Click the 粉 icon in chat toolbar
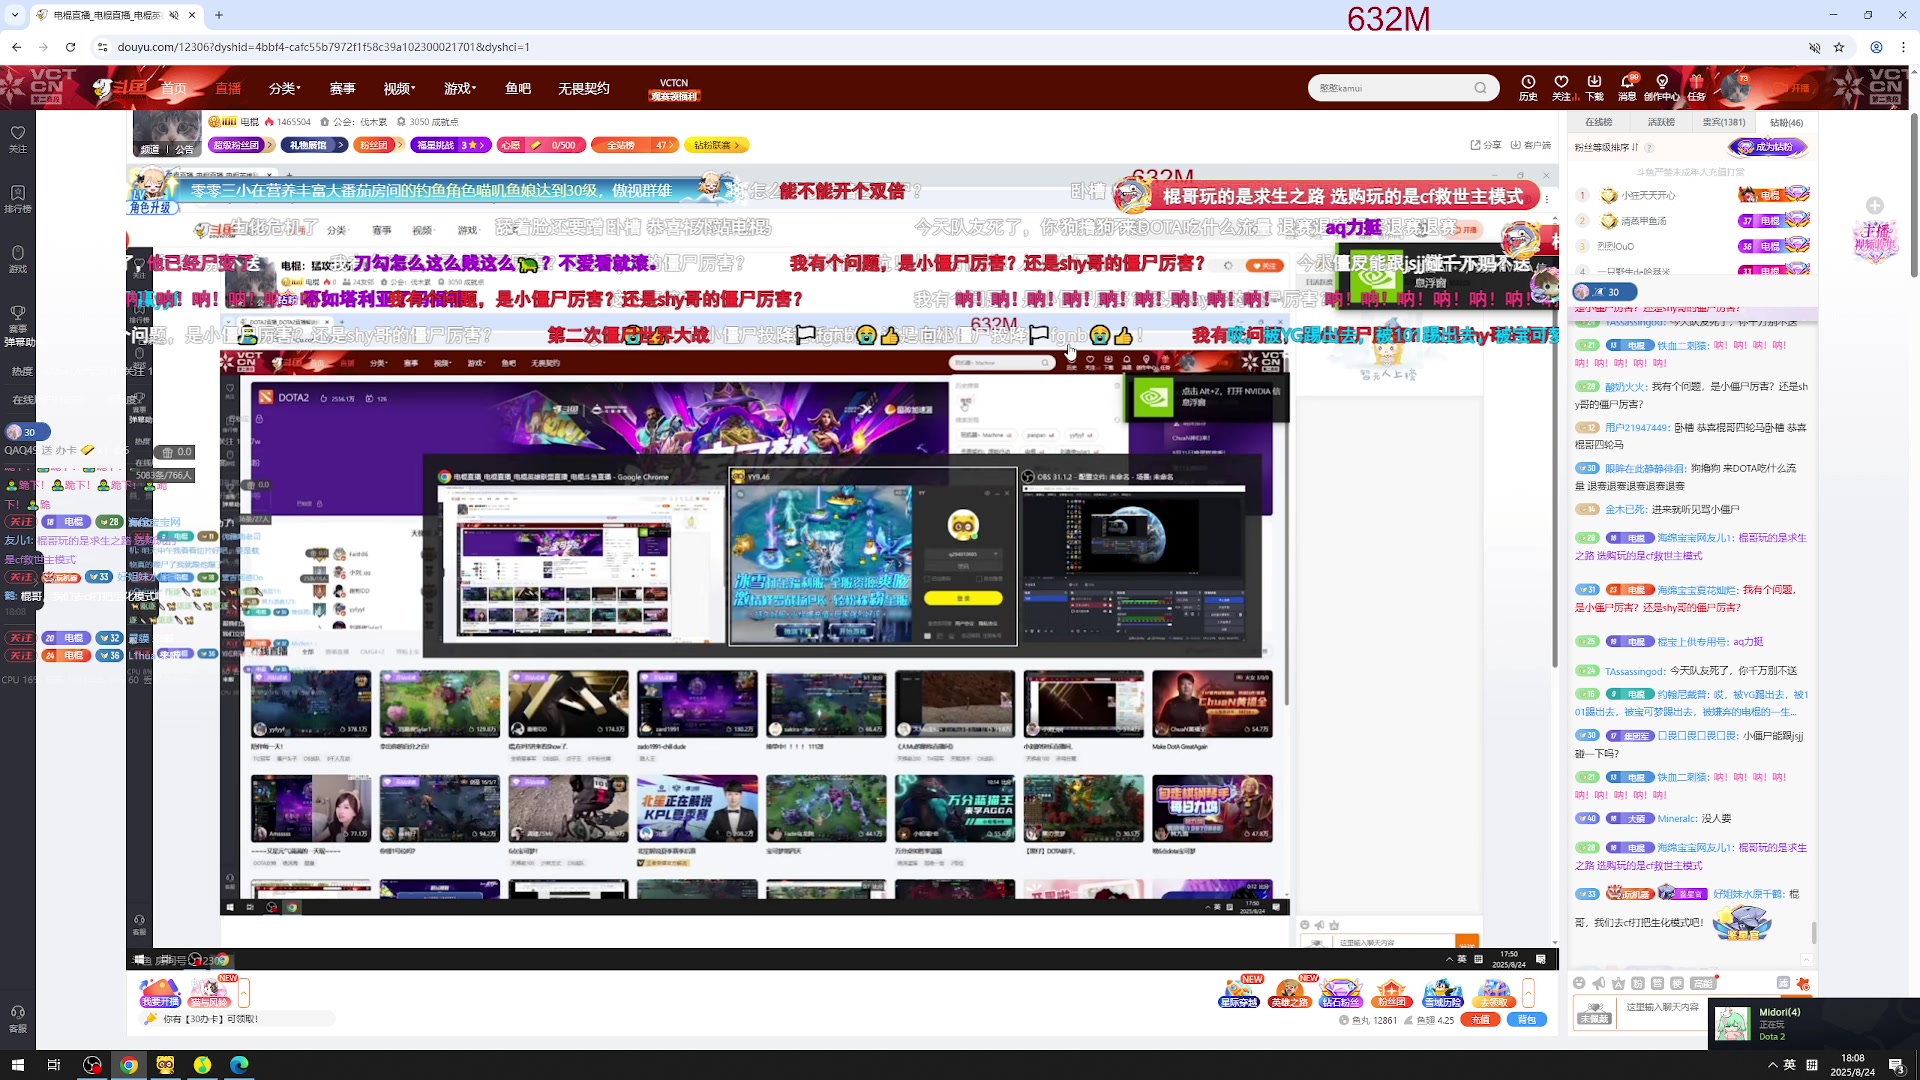 (1638, 983)
